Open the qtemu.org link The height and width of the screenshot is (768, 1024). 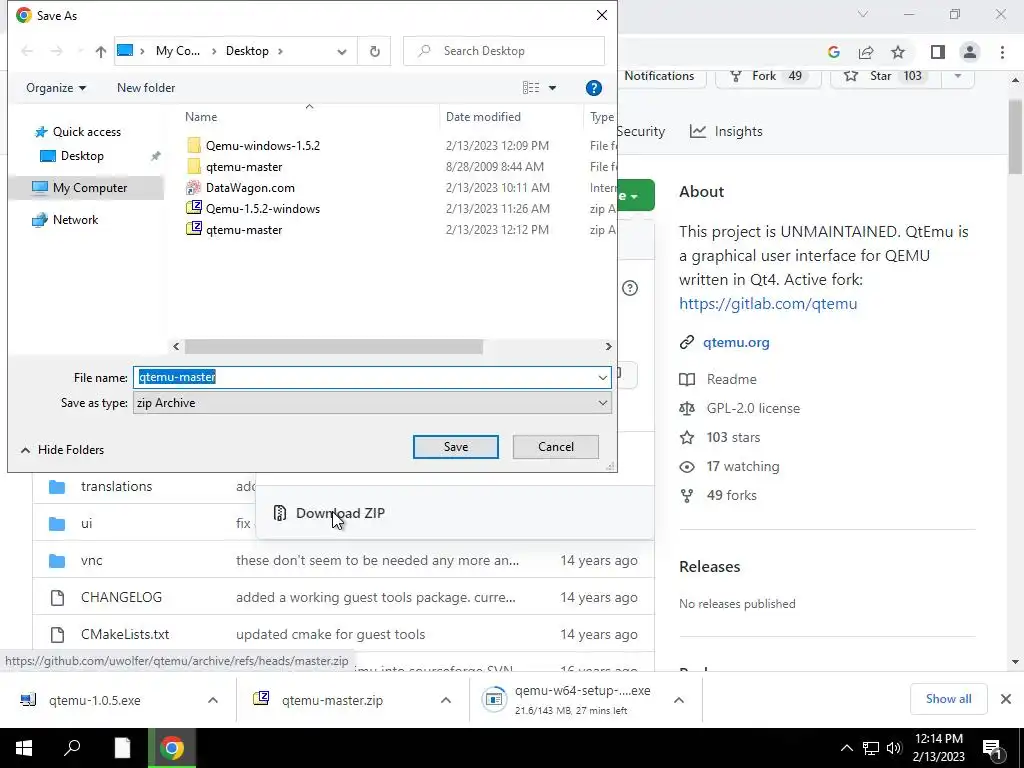[736, 342]
